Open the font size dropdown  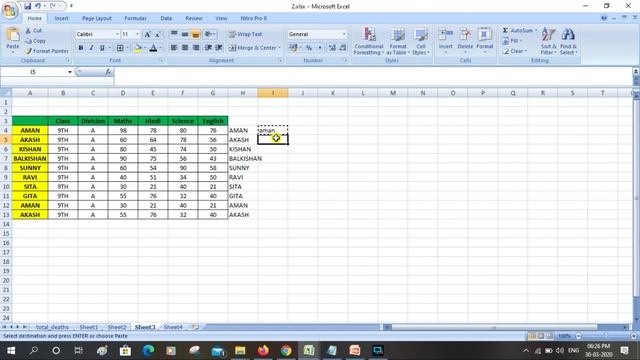click(x=138, y=34)
